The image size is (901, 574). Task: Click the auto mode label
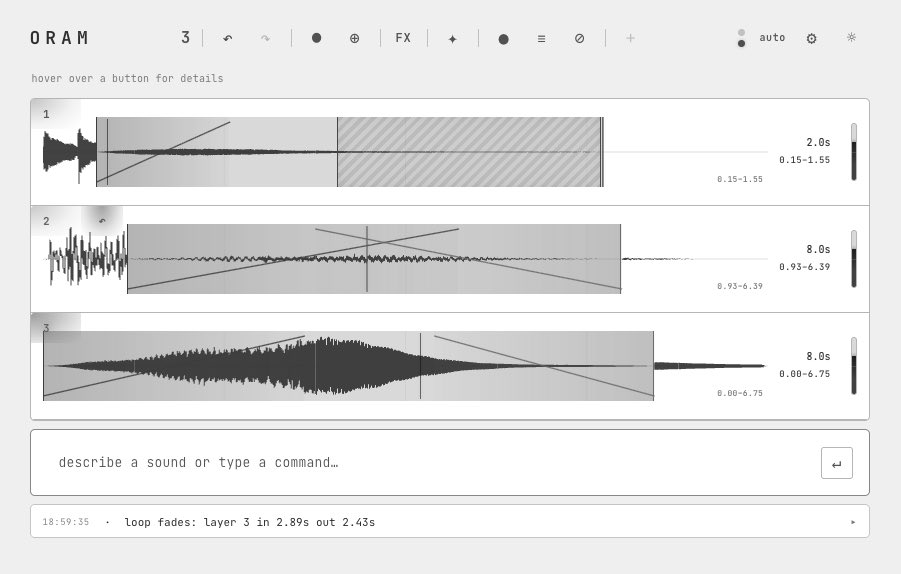772,37
